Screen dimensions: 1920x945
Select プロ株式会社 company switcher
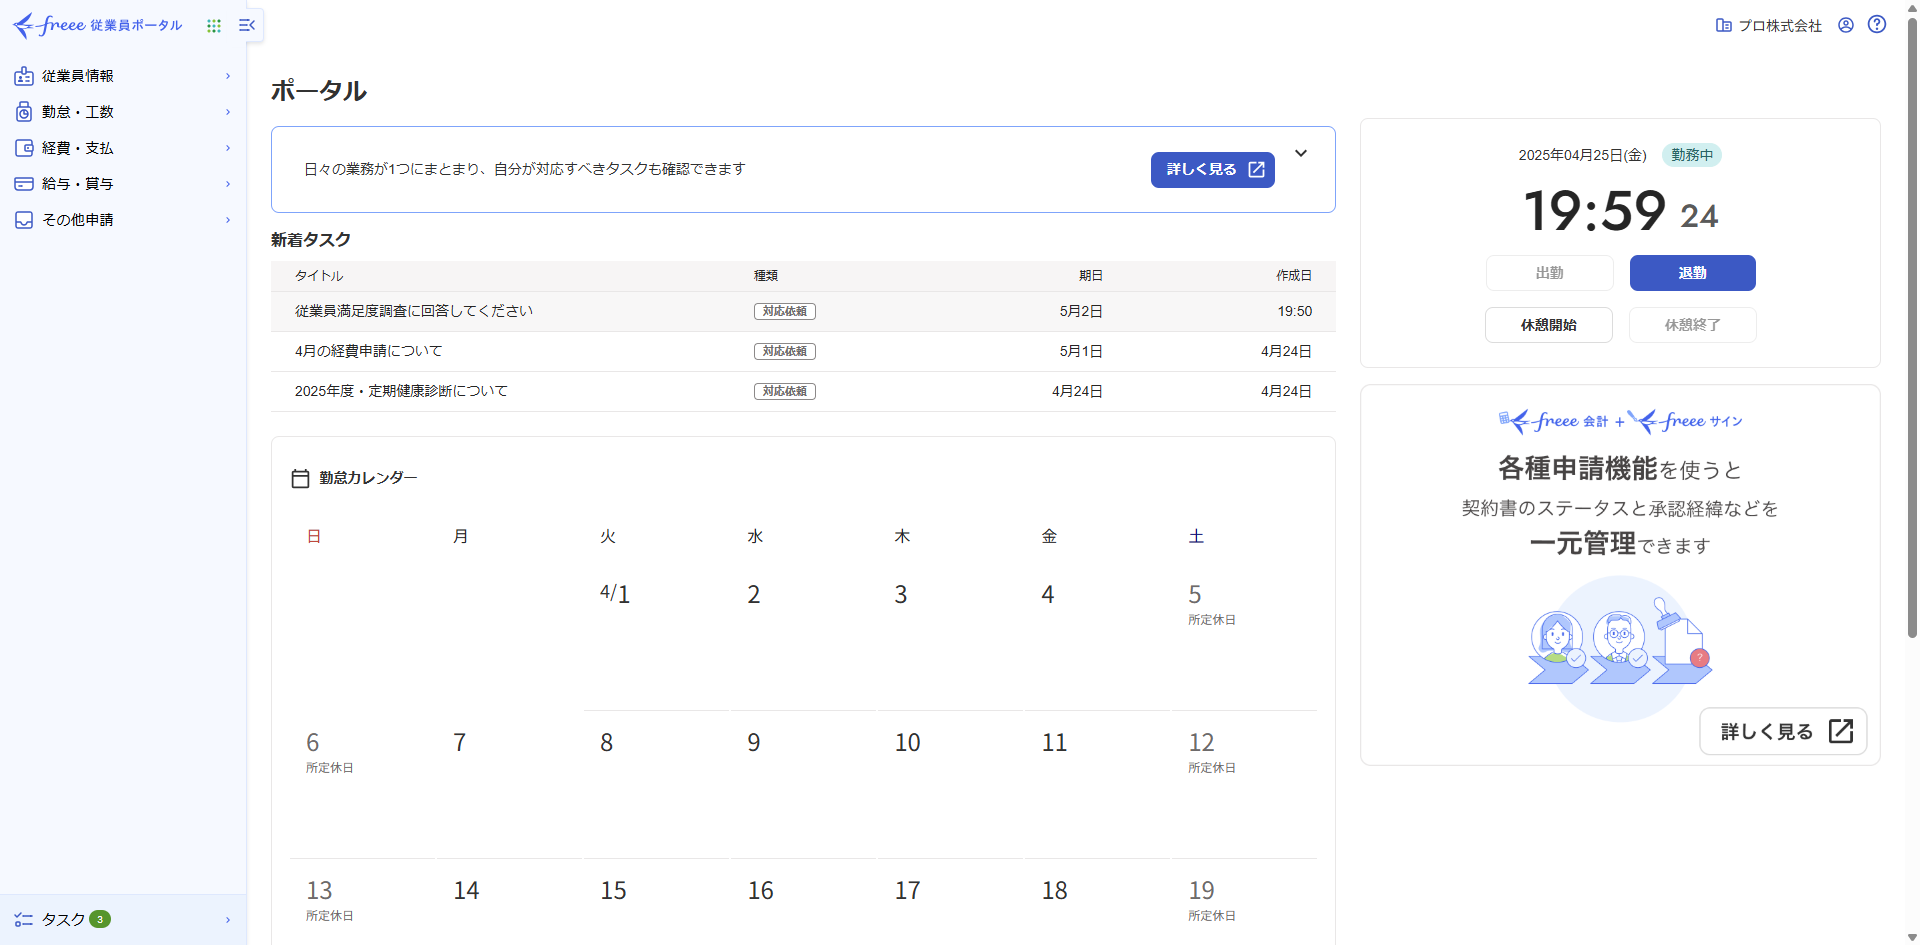pos(1769,26)
